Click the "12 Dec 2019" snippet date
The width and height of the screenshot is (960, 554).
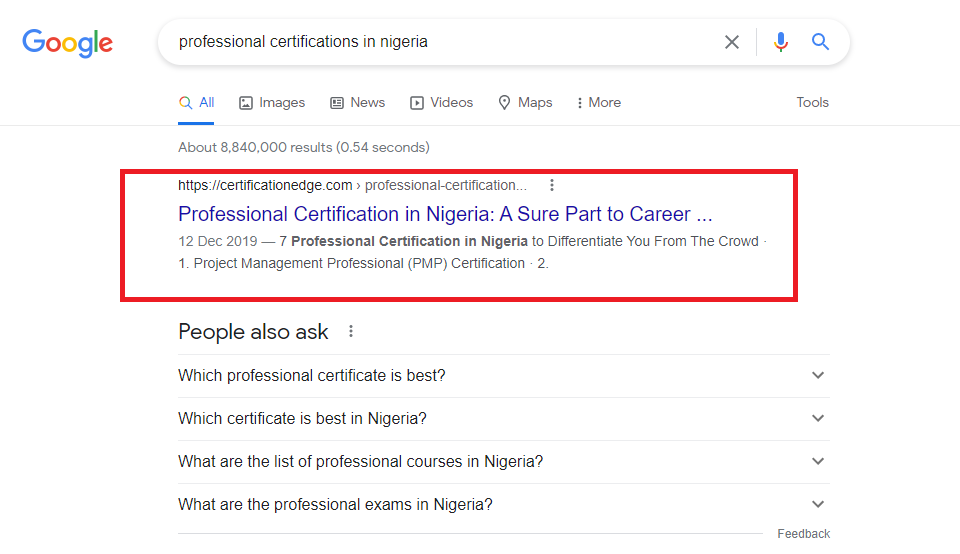click(218, 241)
